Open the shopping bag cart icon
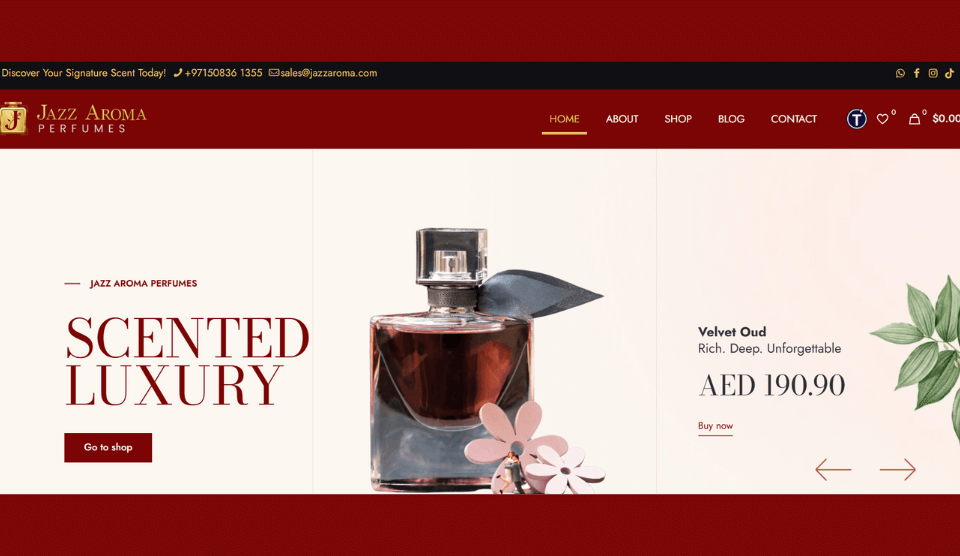Viewport: 960px width, 556px height. (x=914, y=119)
